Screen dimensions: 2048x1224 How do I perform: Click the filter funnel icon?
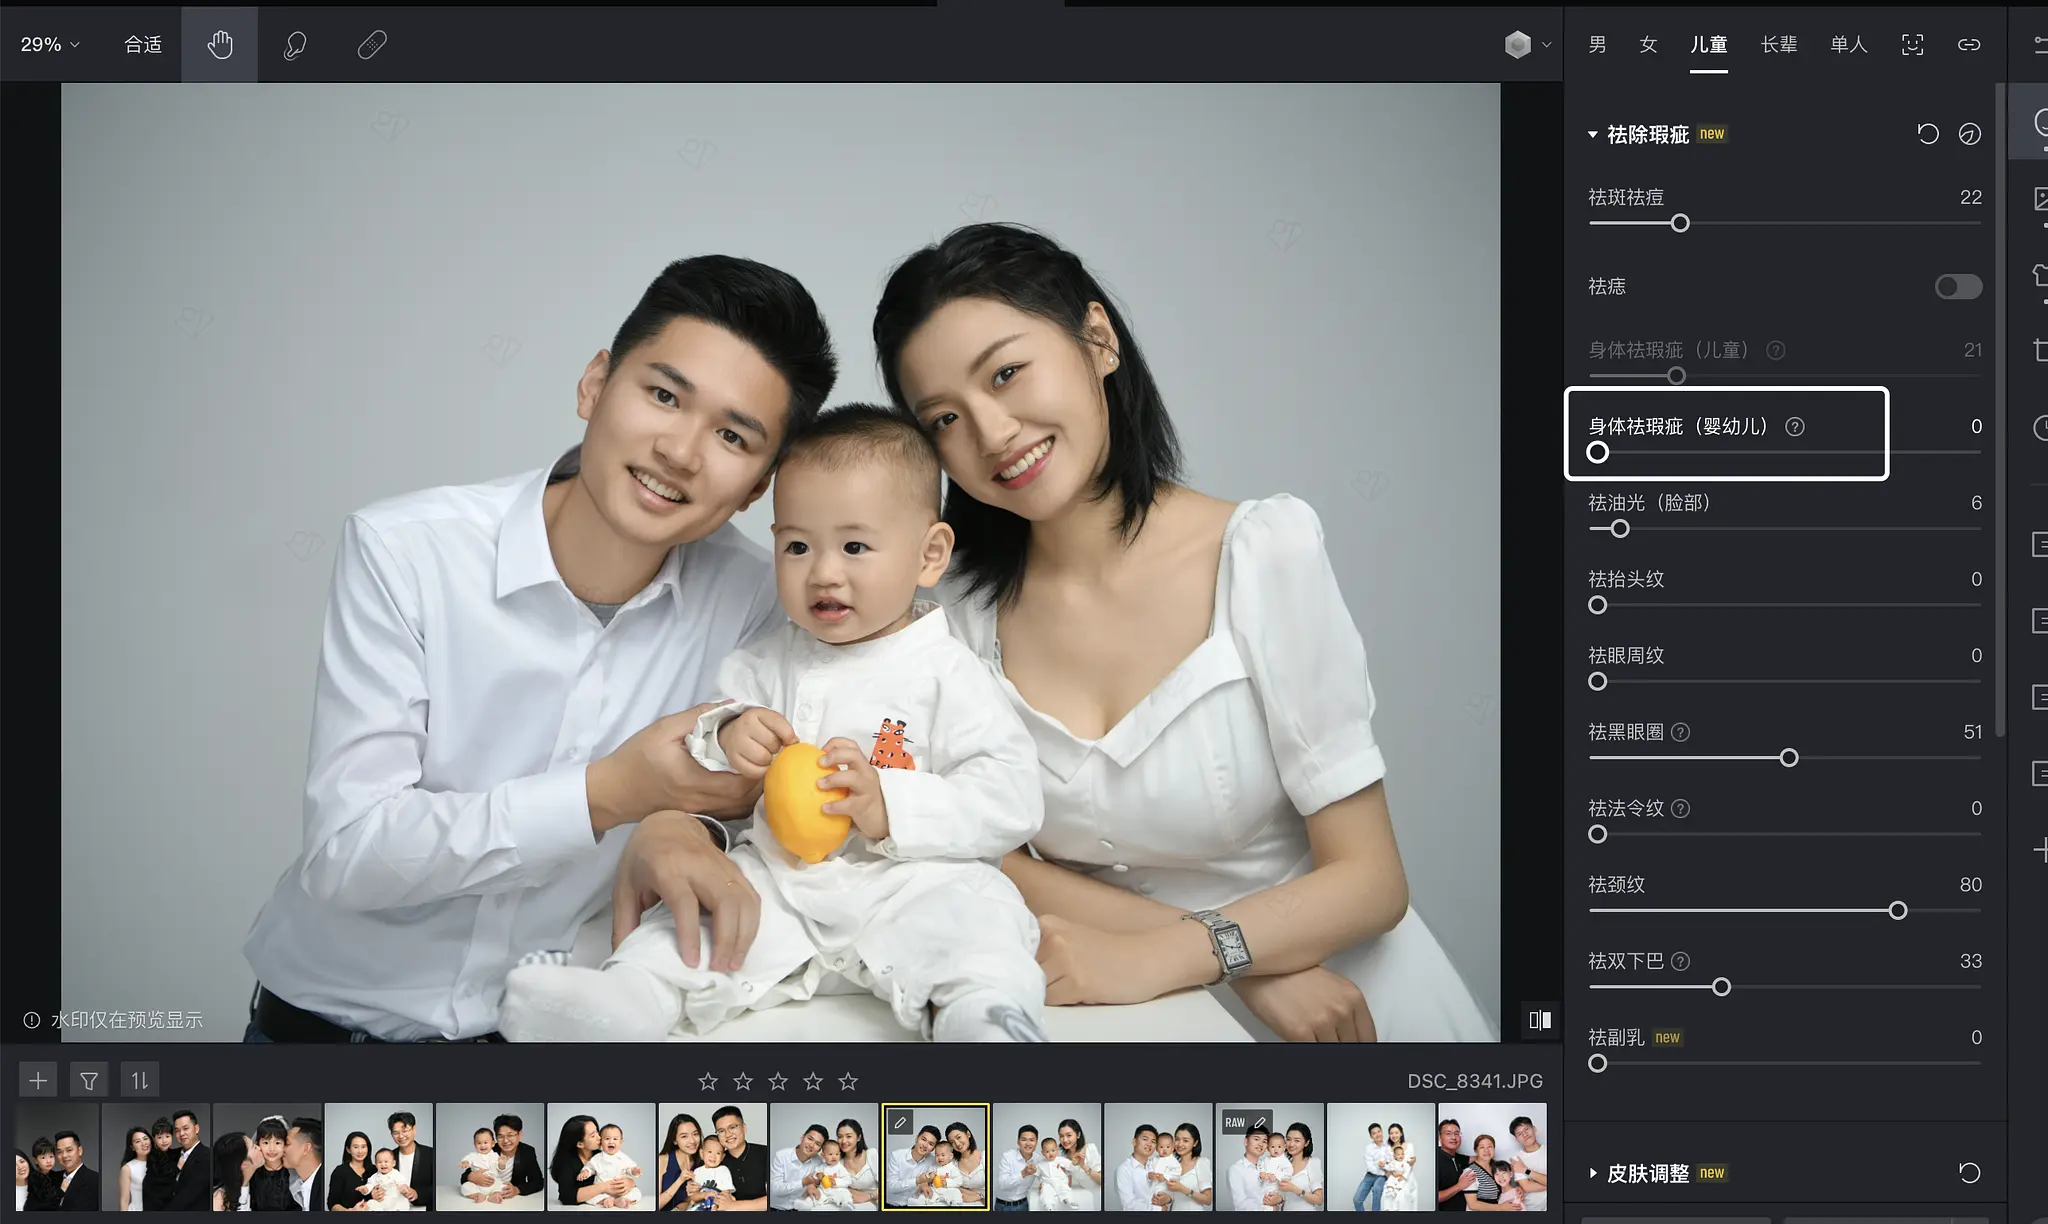tap(89, 1080)
